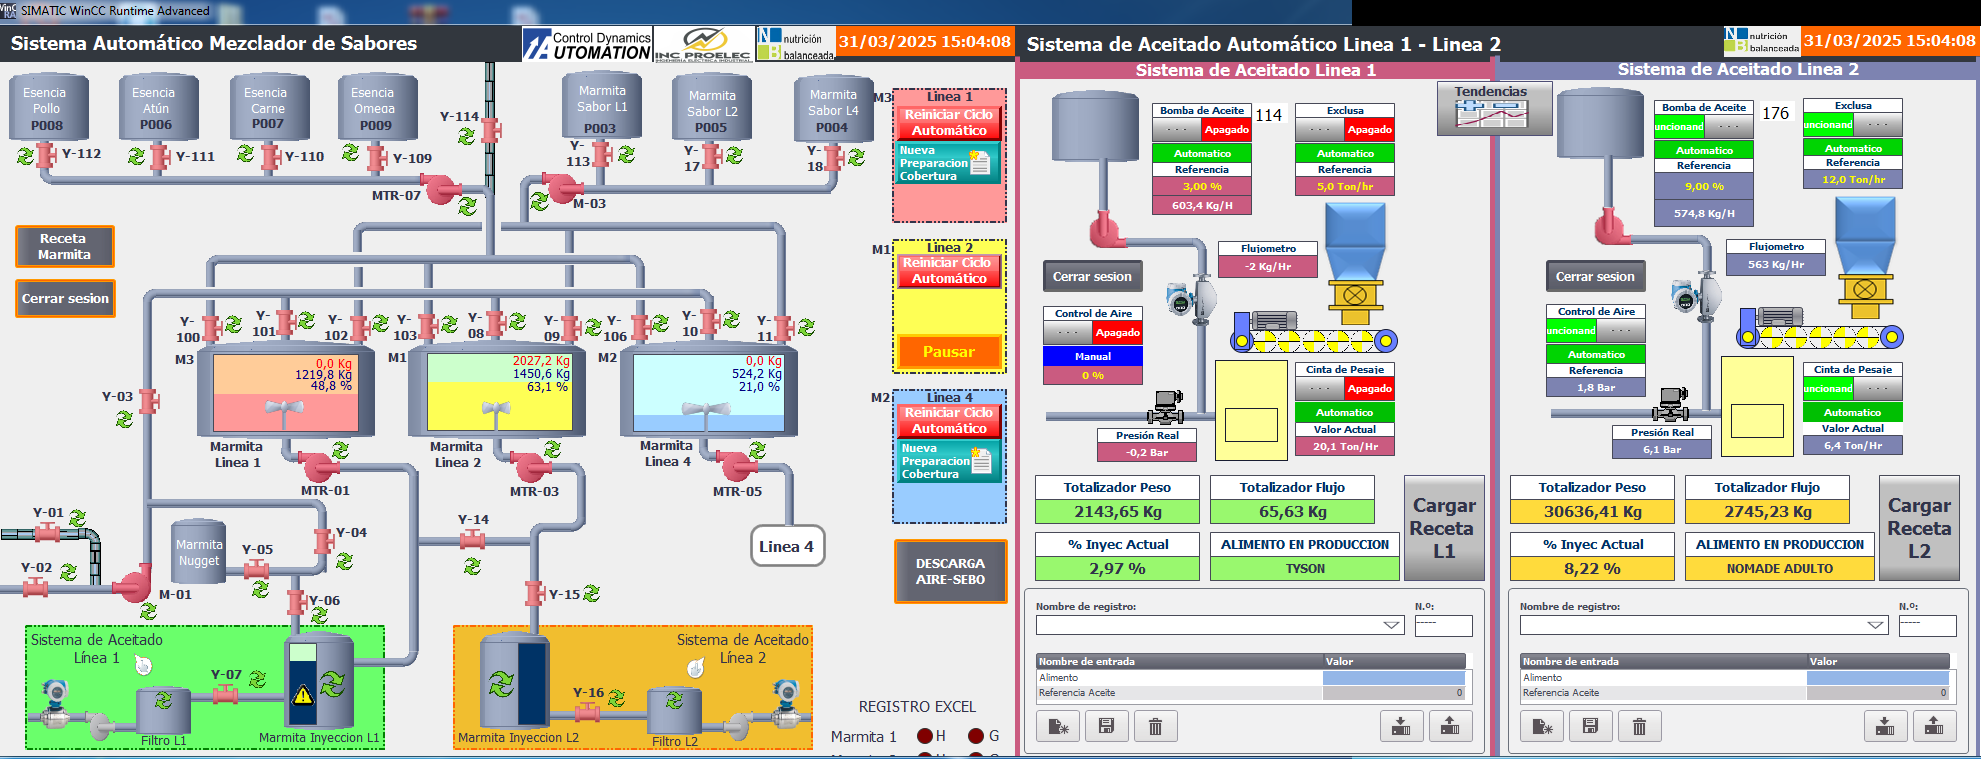Viewport: 1981px width, 759px height.
Task: Click valve Y-14 on the pipeline
Action: tap(473, 540)
